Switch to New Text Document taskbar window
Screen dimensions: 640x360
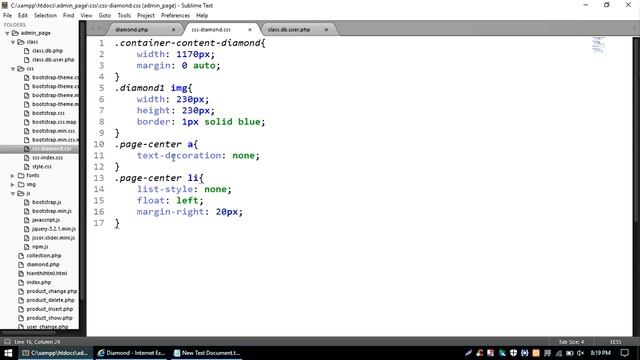pos(207,353)
